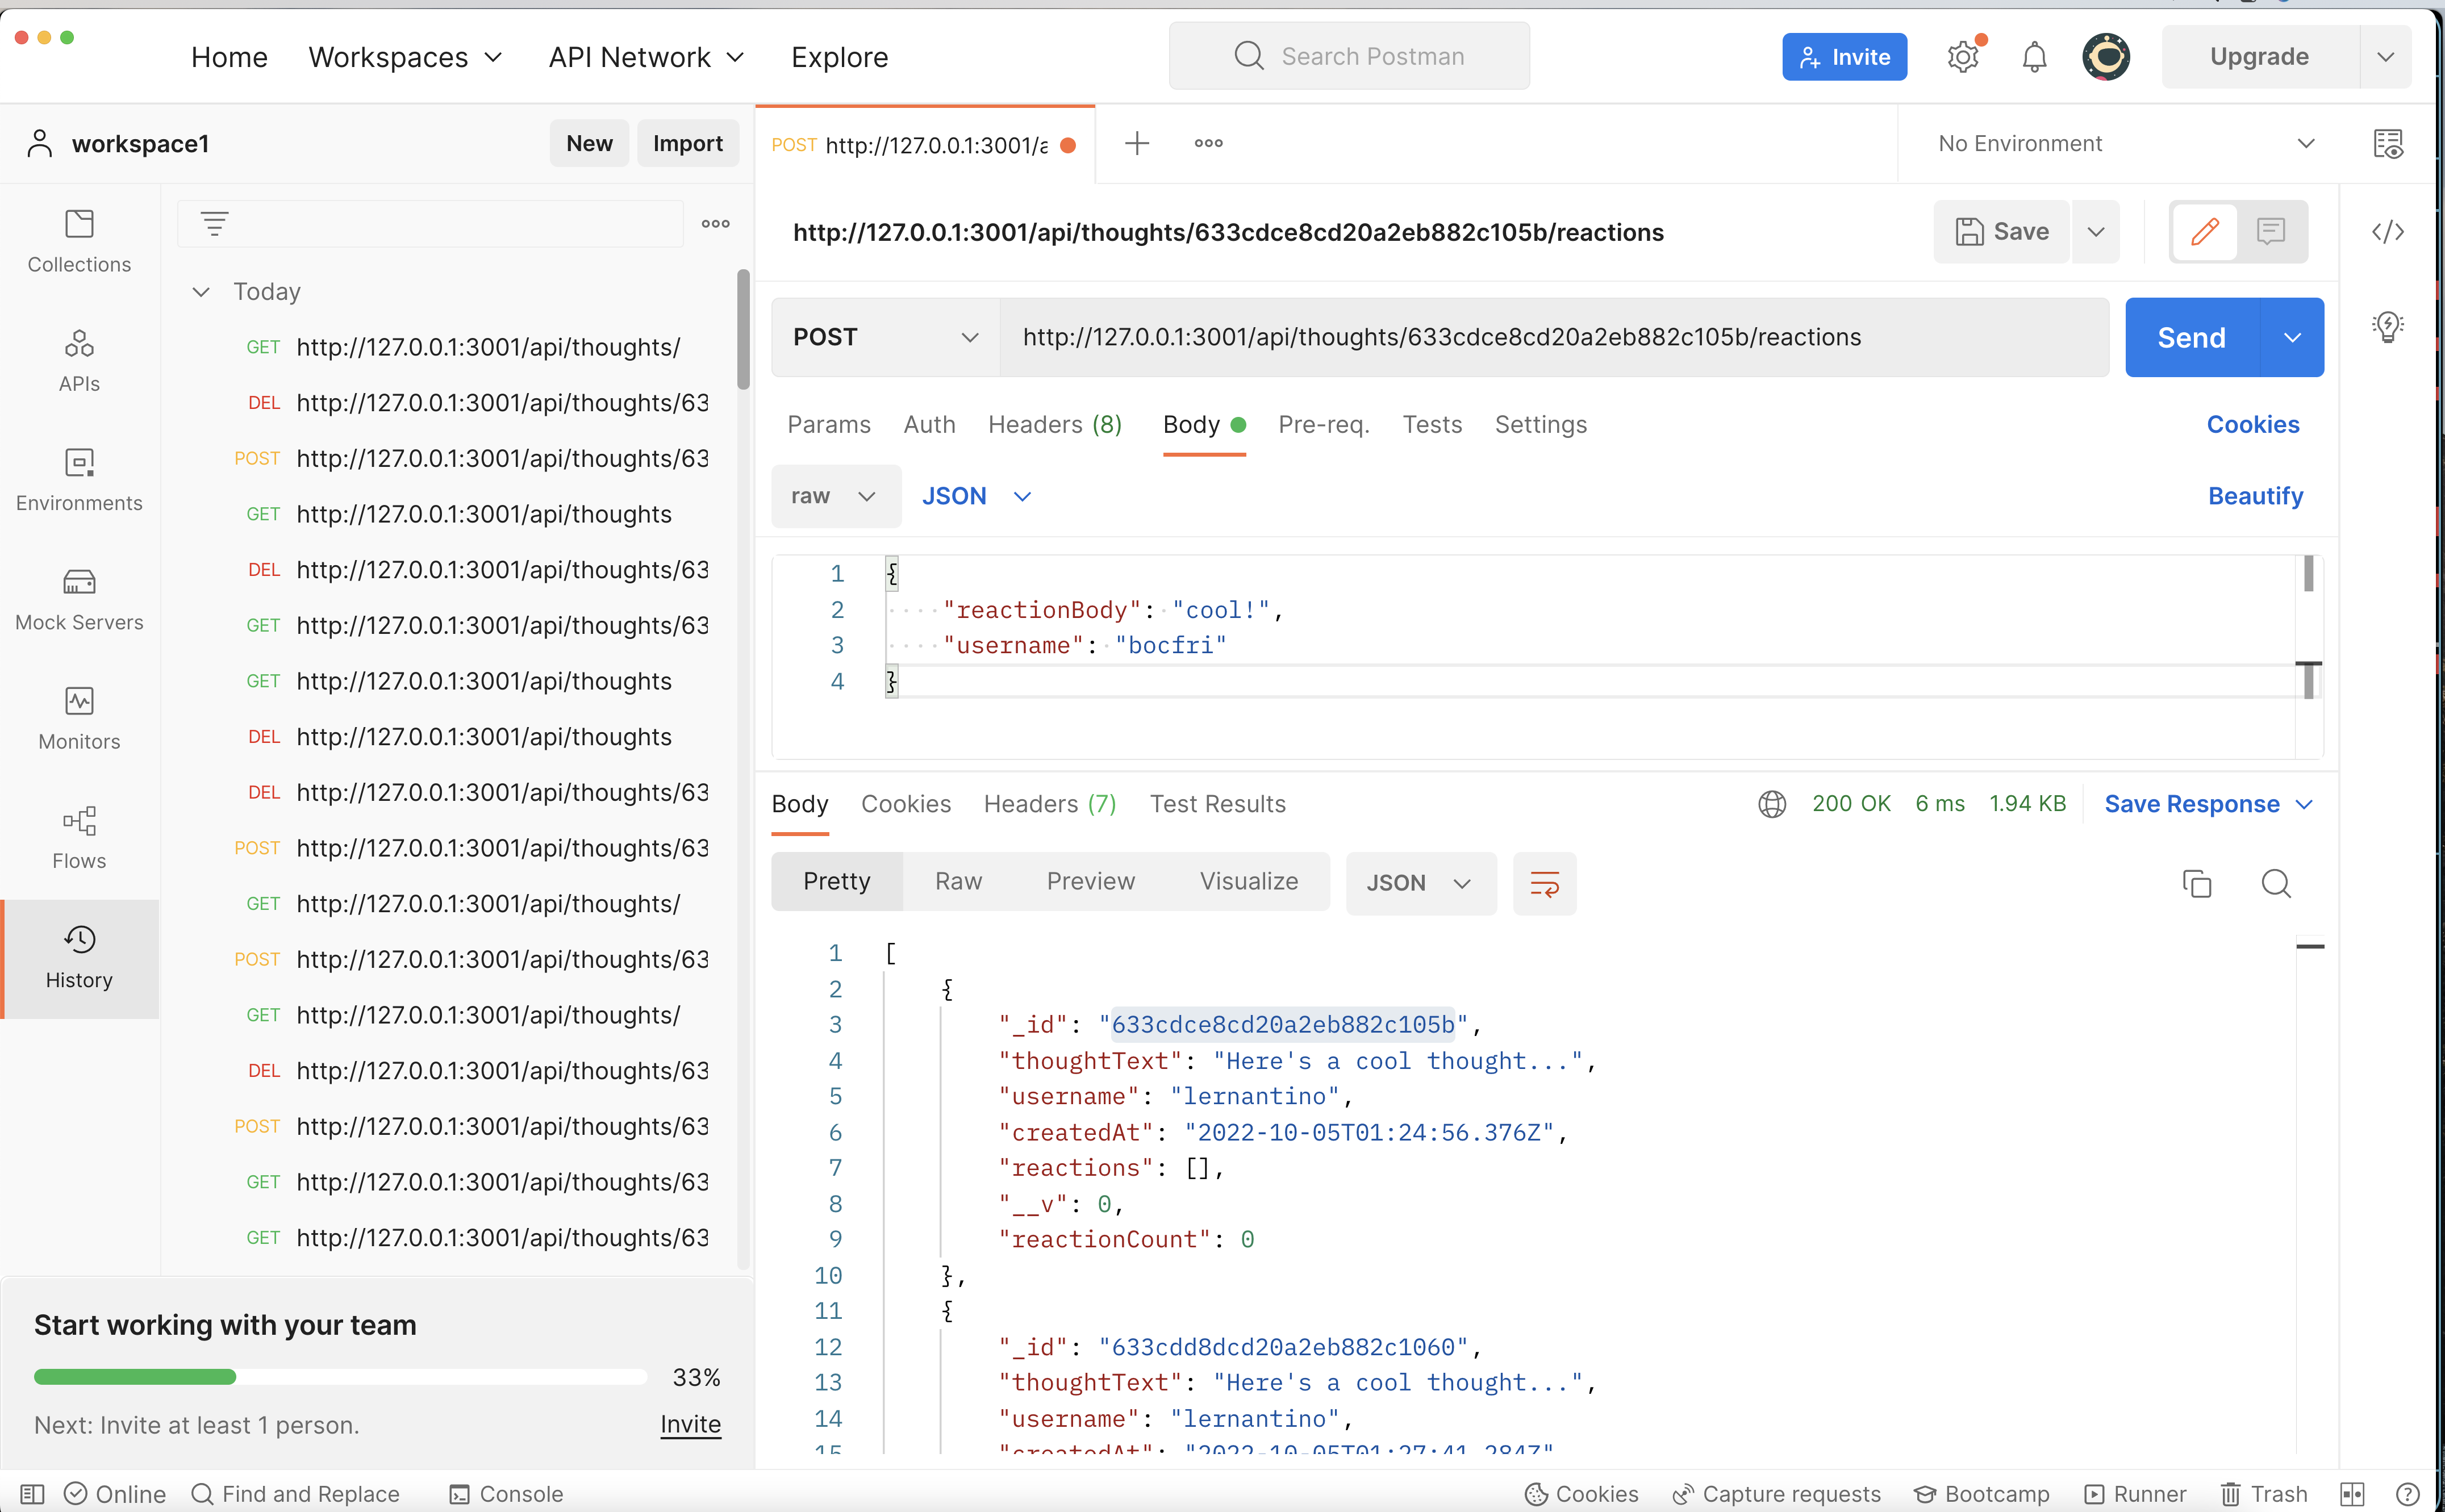Collapse the Today history group
The height and width of the screenshot is (1512, 2445).
click(201, 292)
